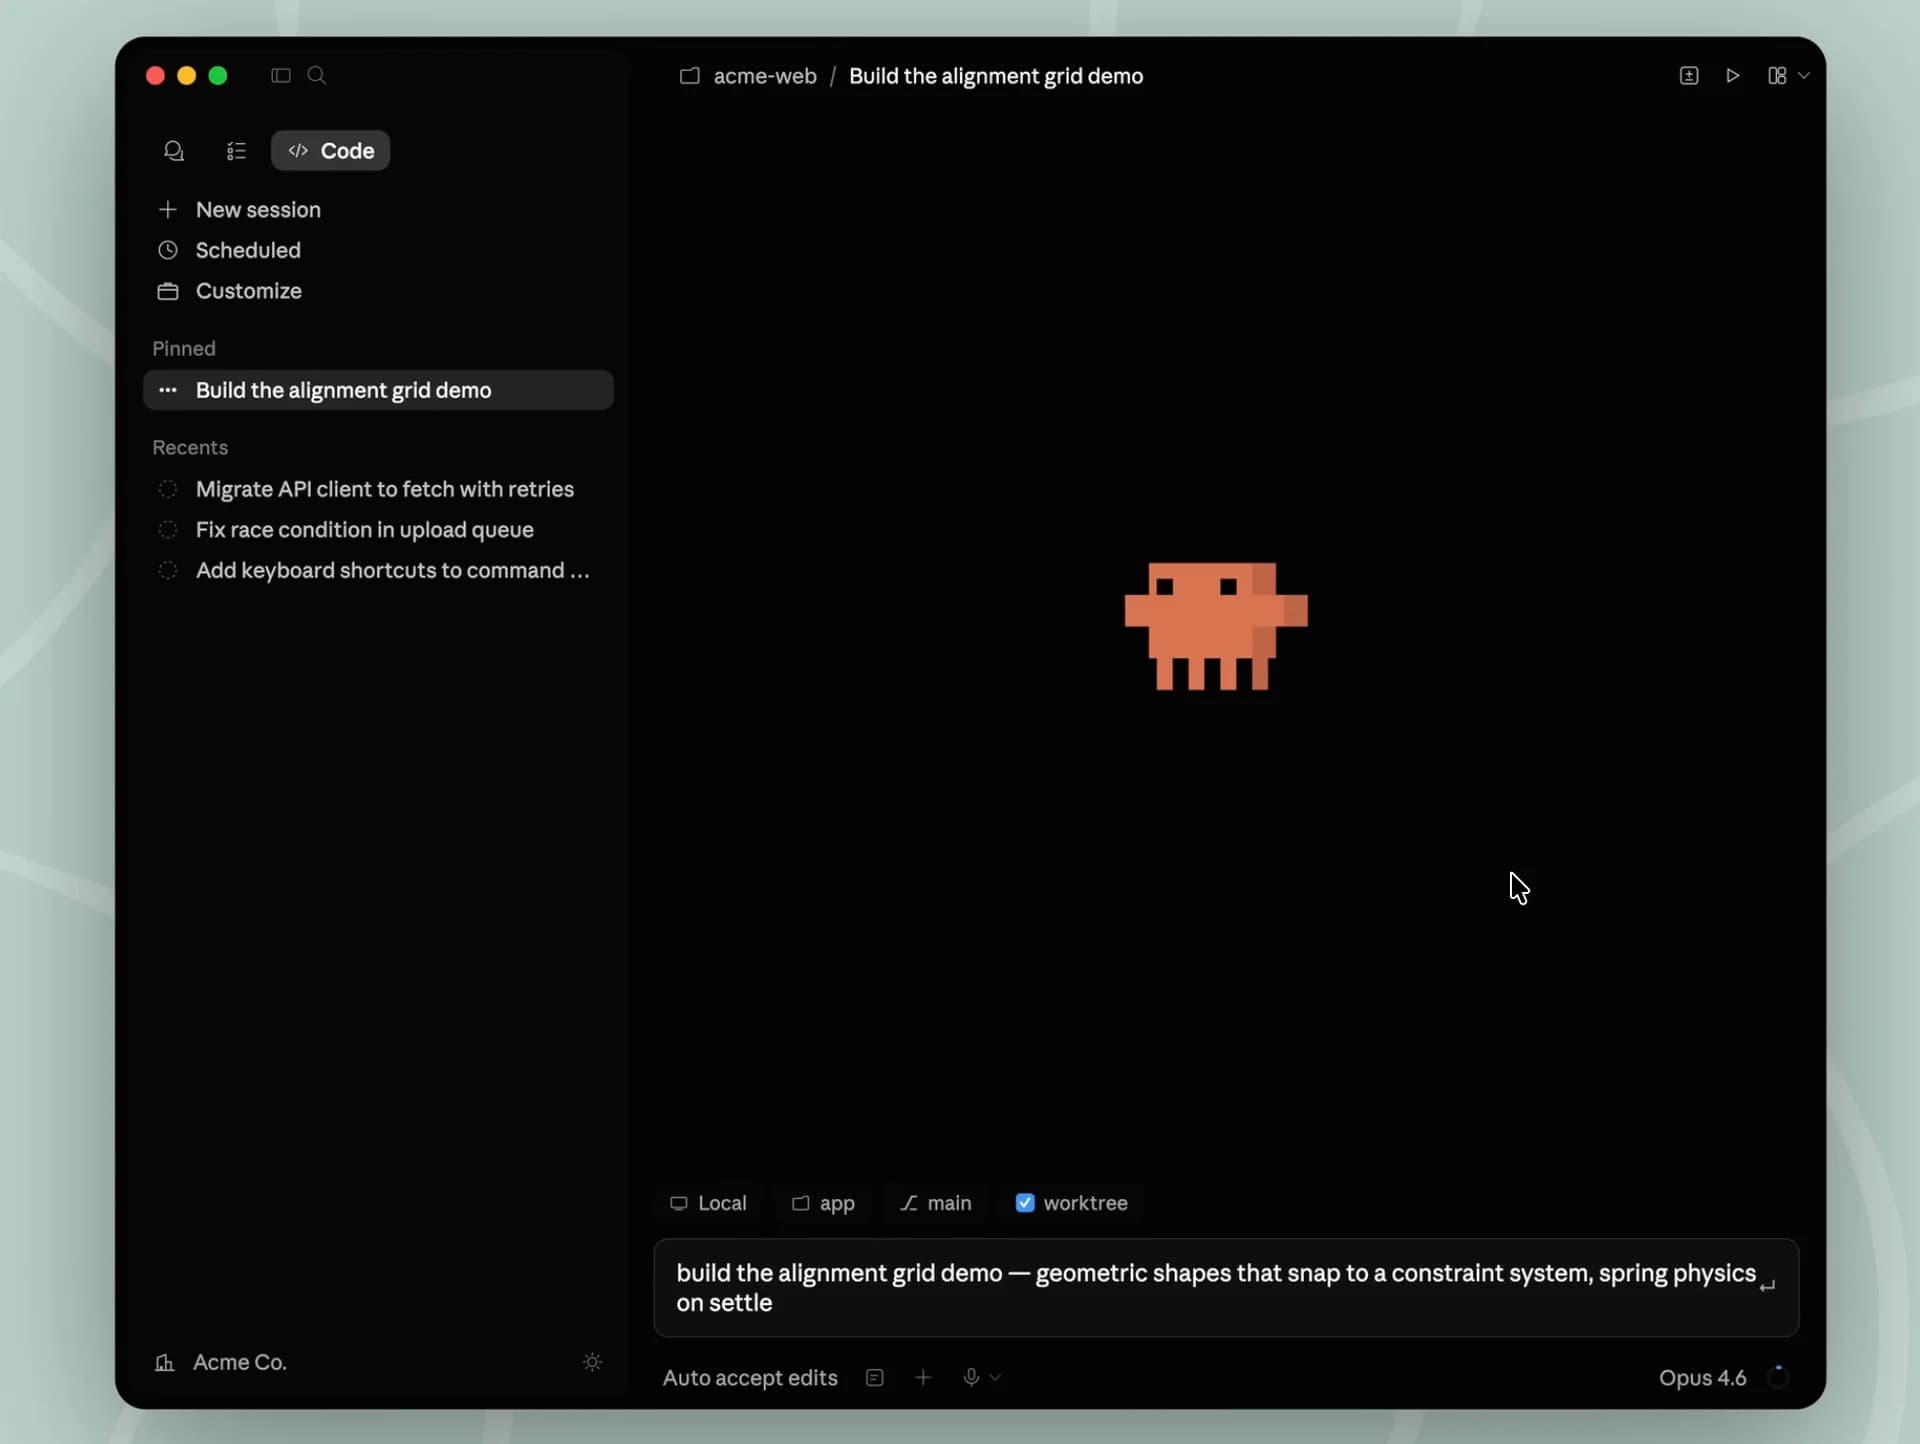This screenshot has height=1444, width=1920.
Task: Run the session with the play icon
Action: (x=1734, y=75)
